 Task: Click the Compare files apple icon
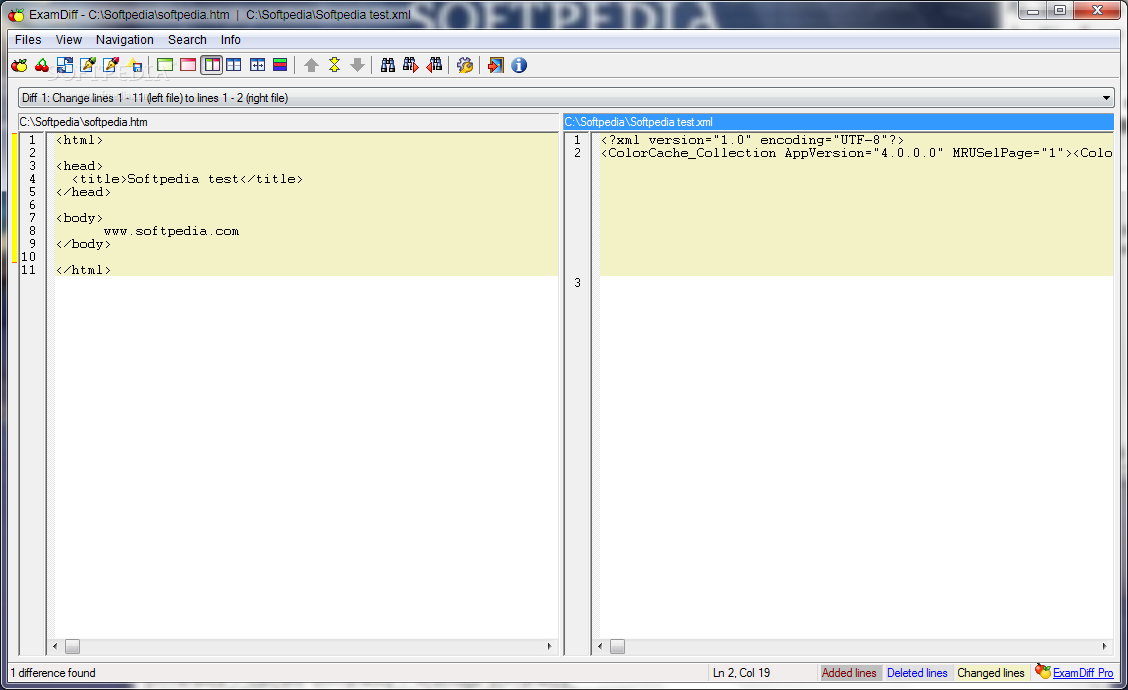pos(19,65)
